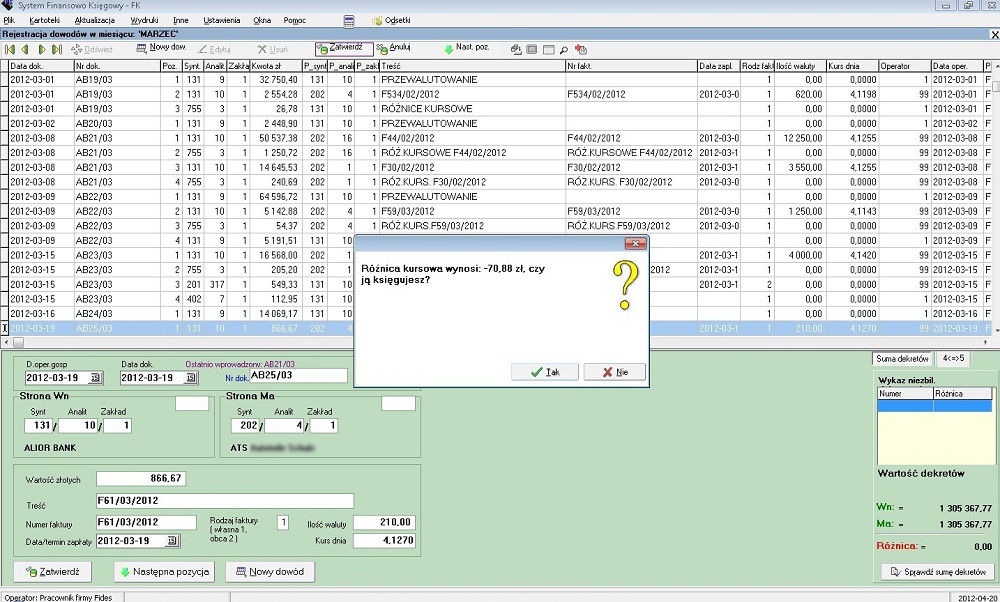The height and width of the screenshot is (602, 1000).
Task: Click Zatwierdź button at bottom form
Action: click(52, 571)
